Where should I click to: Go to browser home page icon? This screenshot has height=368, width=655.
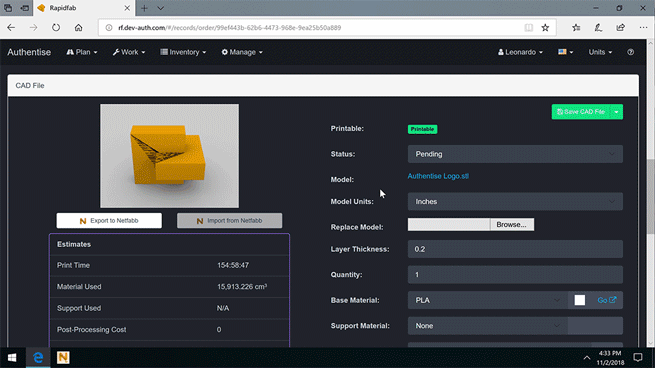coord(79,28)
